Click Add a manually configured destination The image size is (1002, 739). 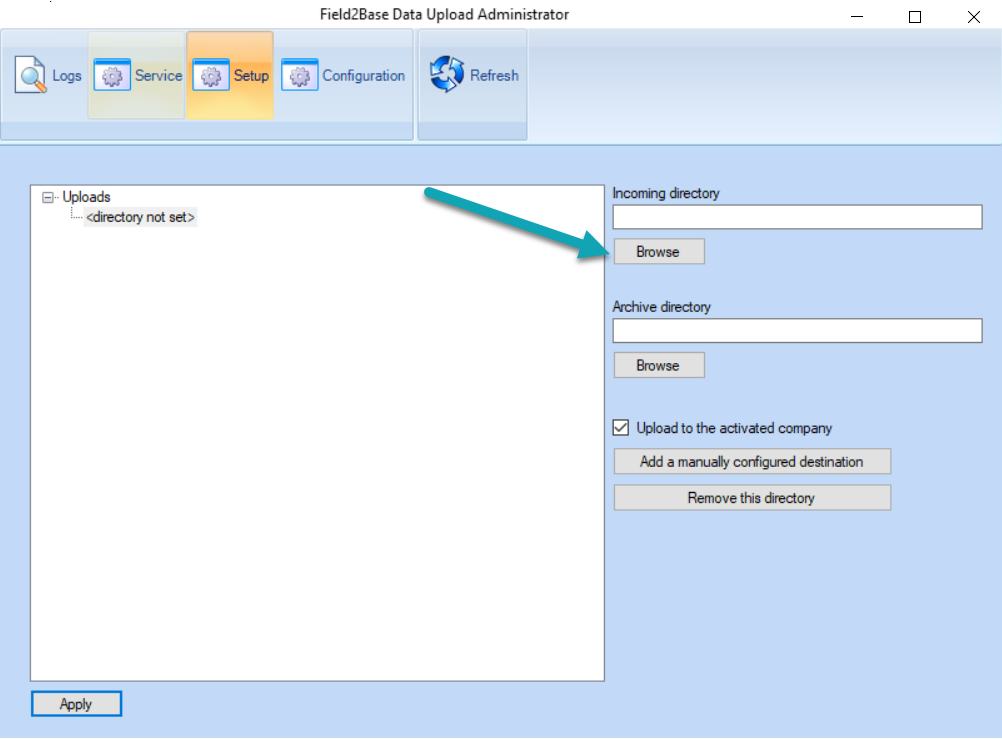[x=752, y=461]
